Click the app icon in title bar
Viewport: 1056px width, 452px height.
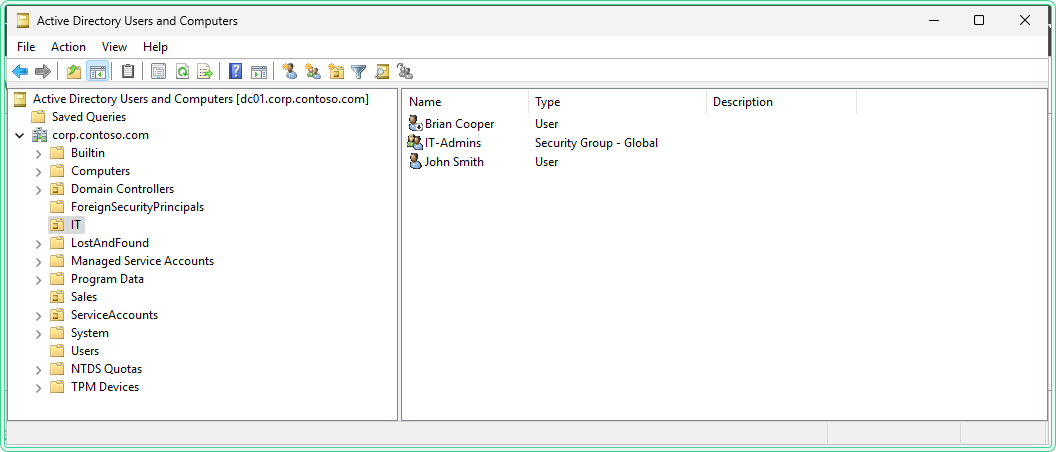[x=24, y=21]
